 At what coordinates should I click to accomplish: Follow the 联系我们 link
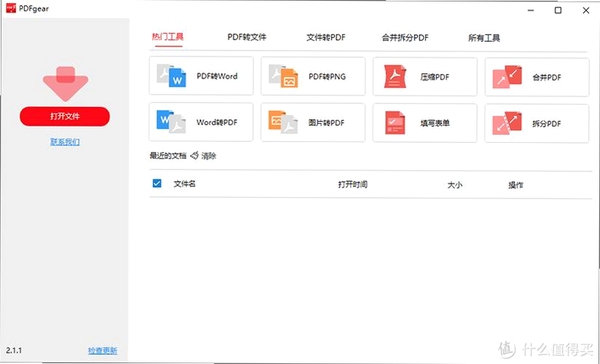click(x=65, y=142)
